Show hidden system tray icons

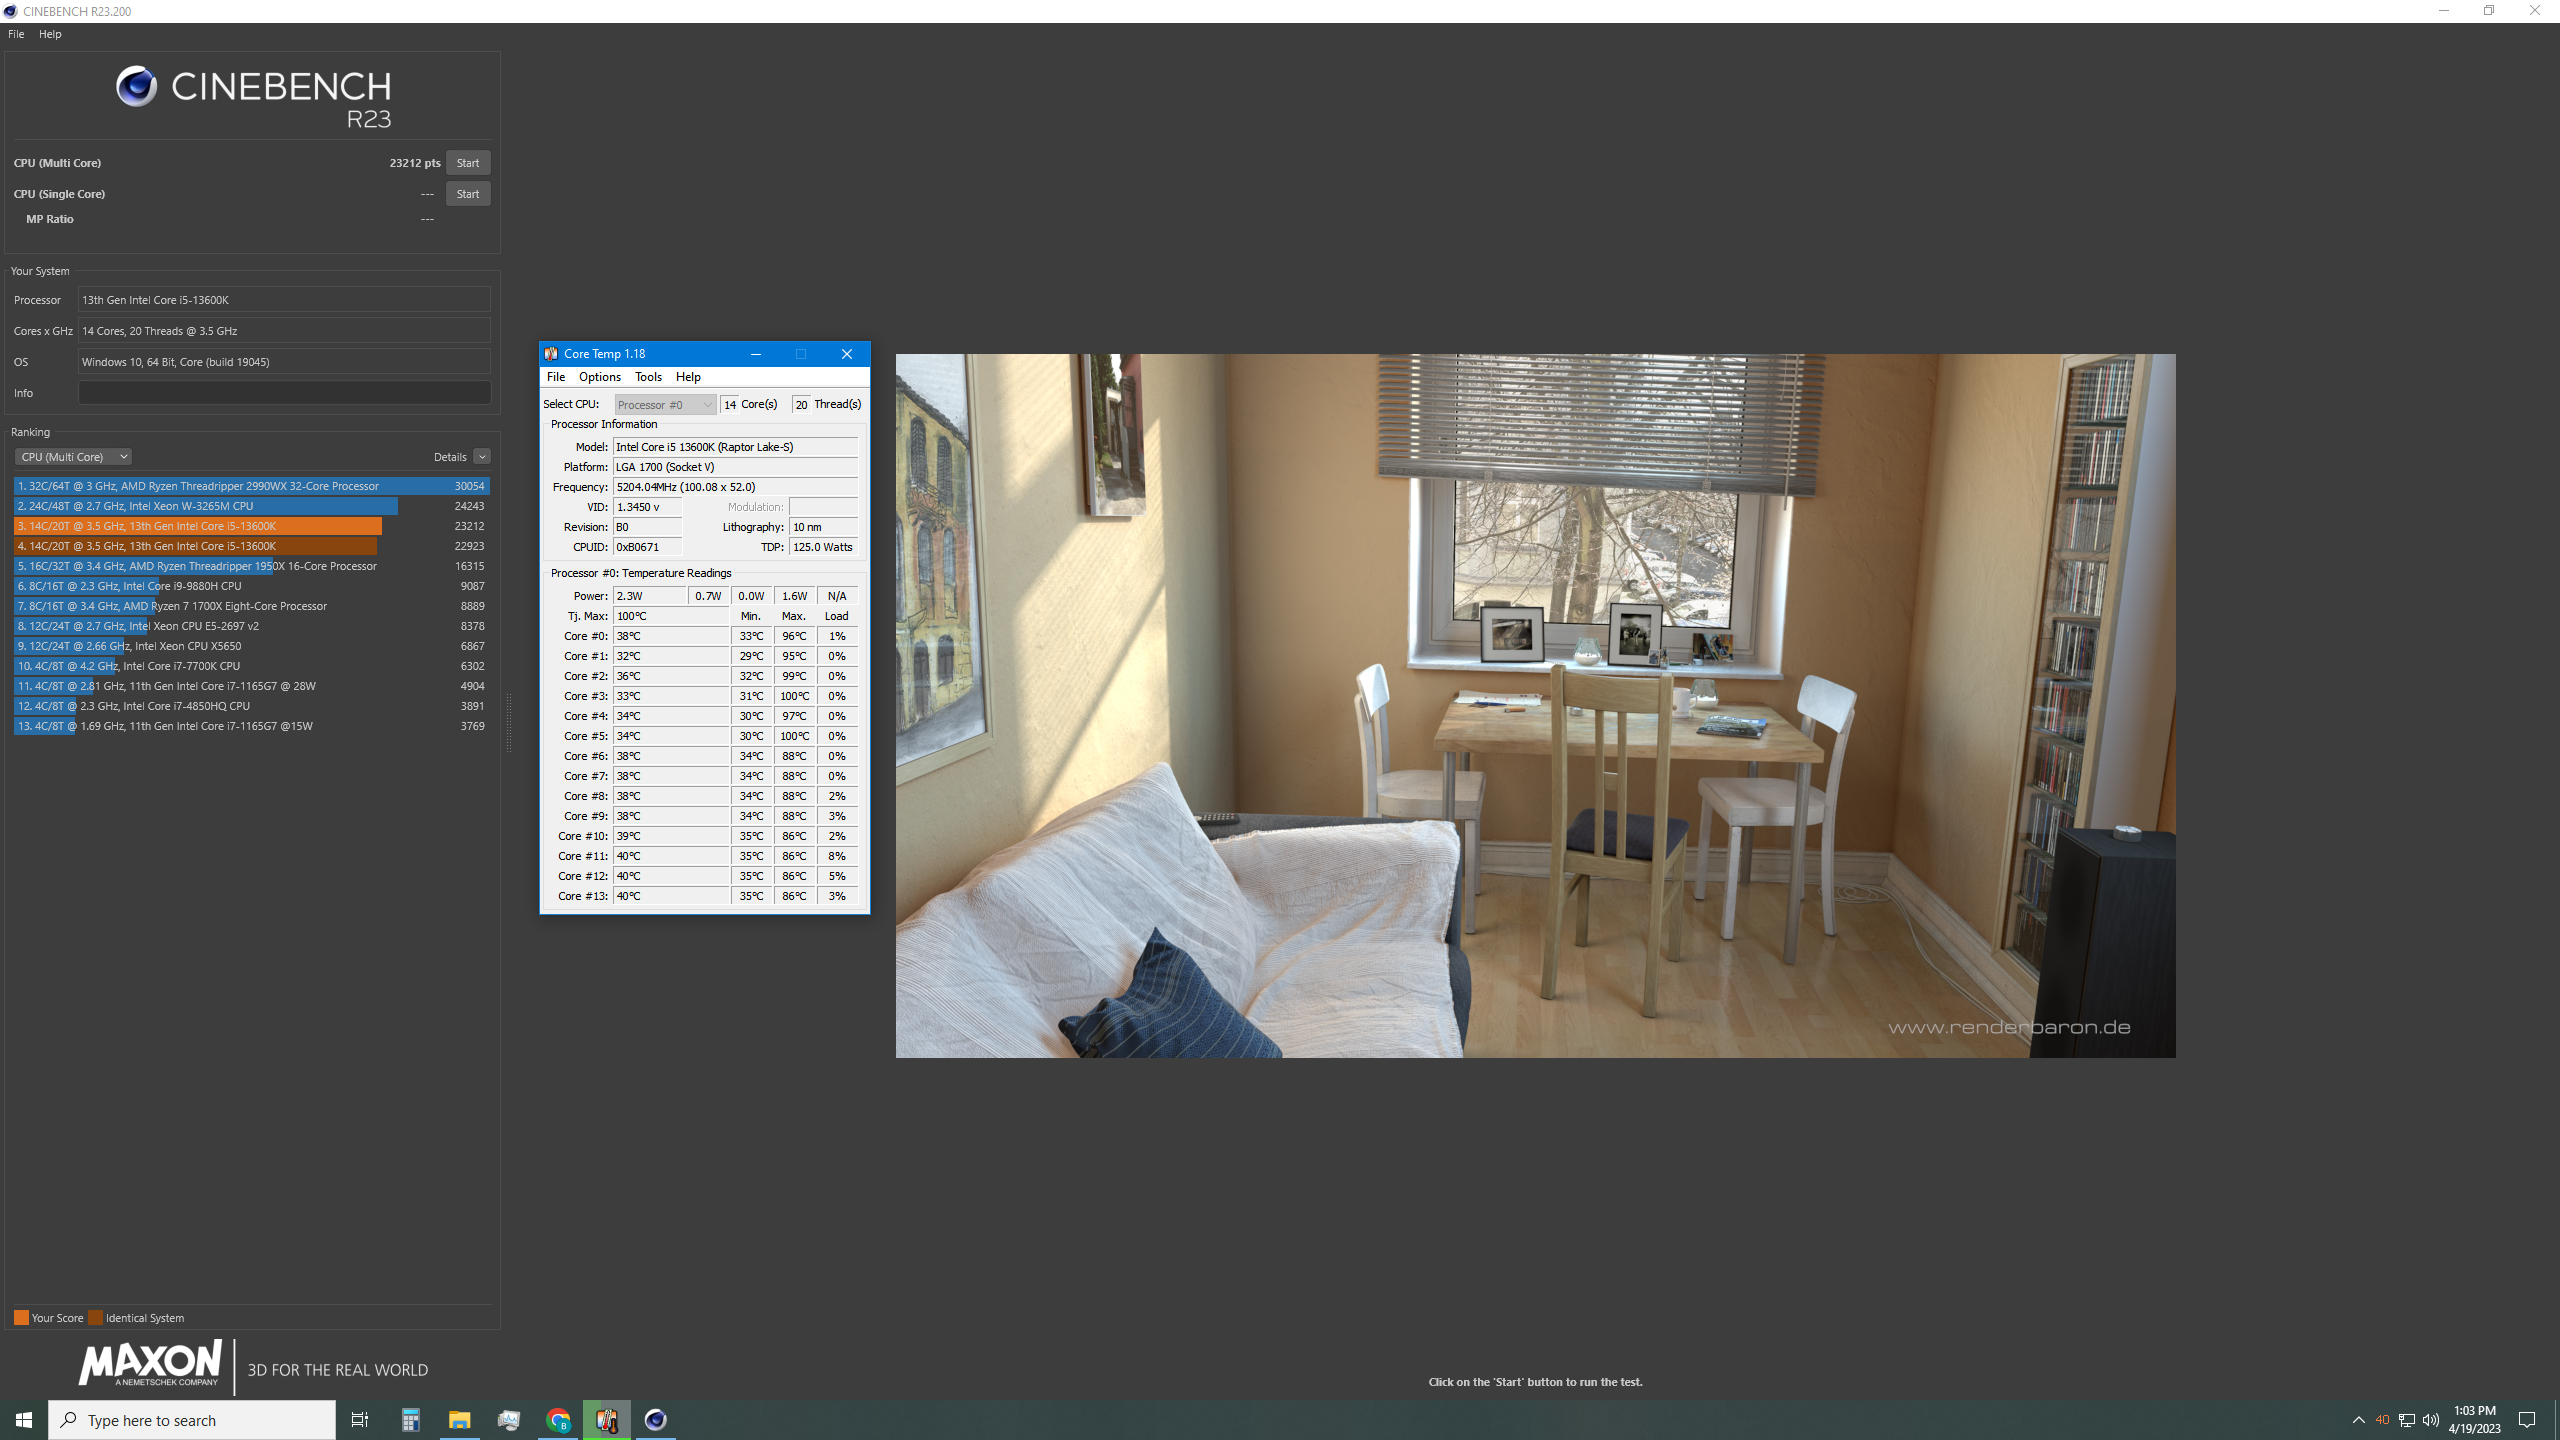pyautogui.click(x=2359, y=1420)
